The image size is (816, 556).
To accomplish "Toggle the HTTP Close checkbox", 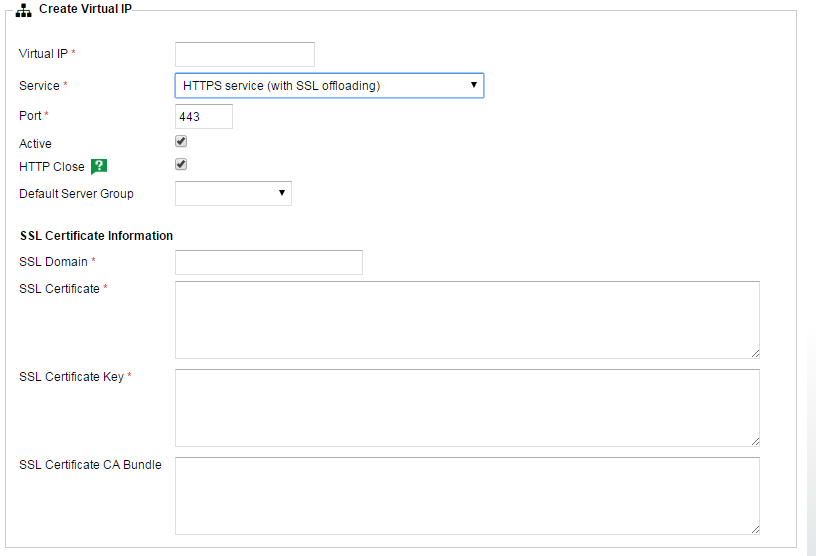I will [181, 165].
